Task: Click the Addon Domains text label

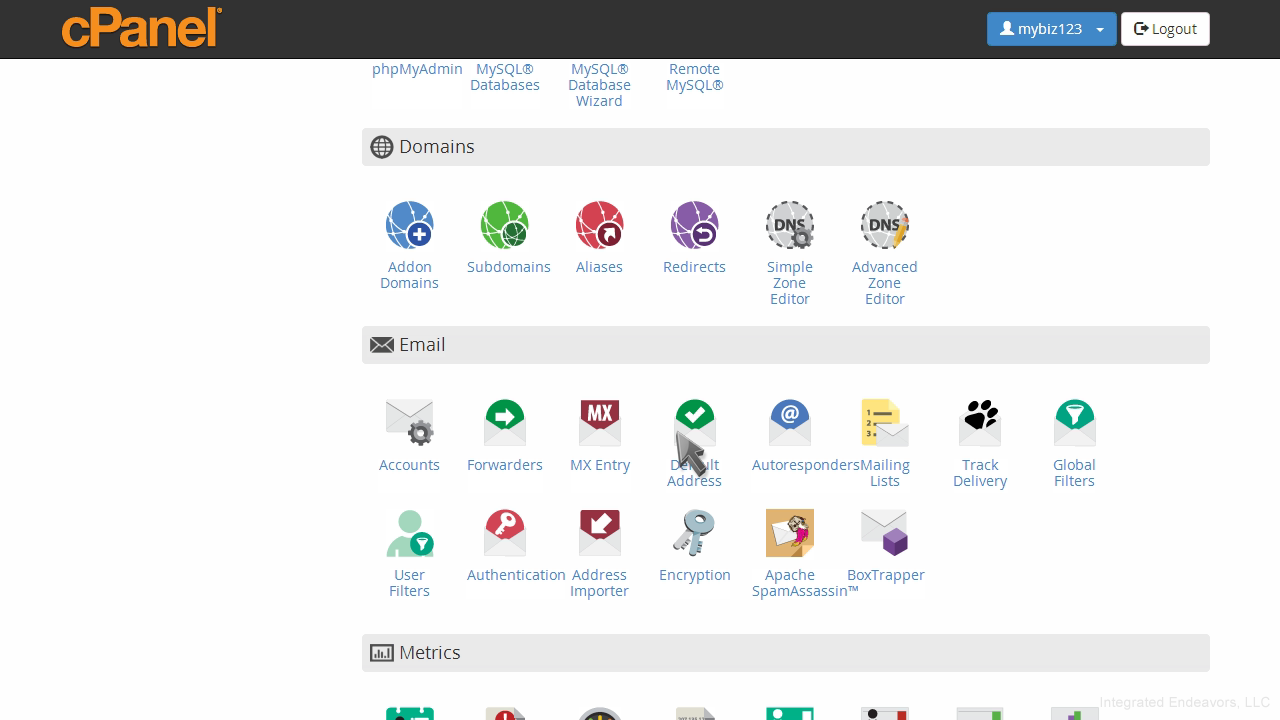Action: point(409,275)
